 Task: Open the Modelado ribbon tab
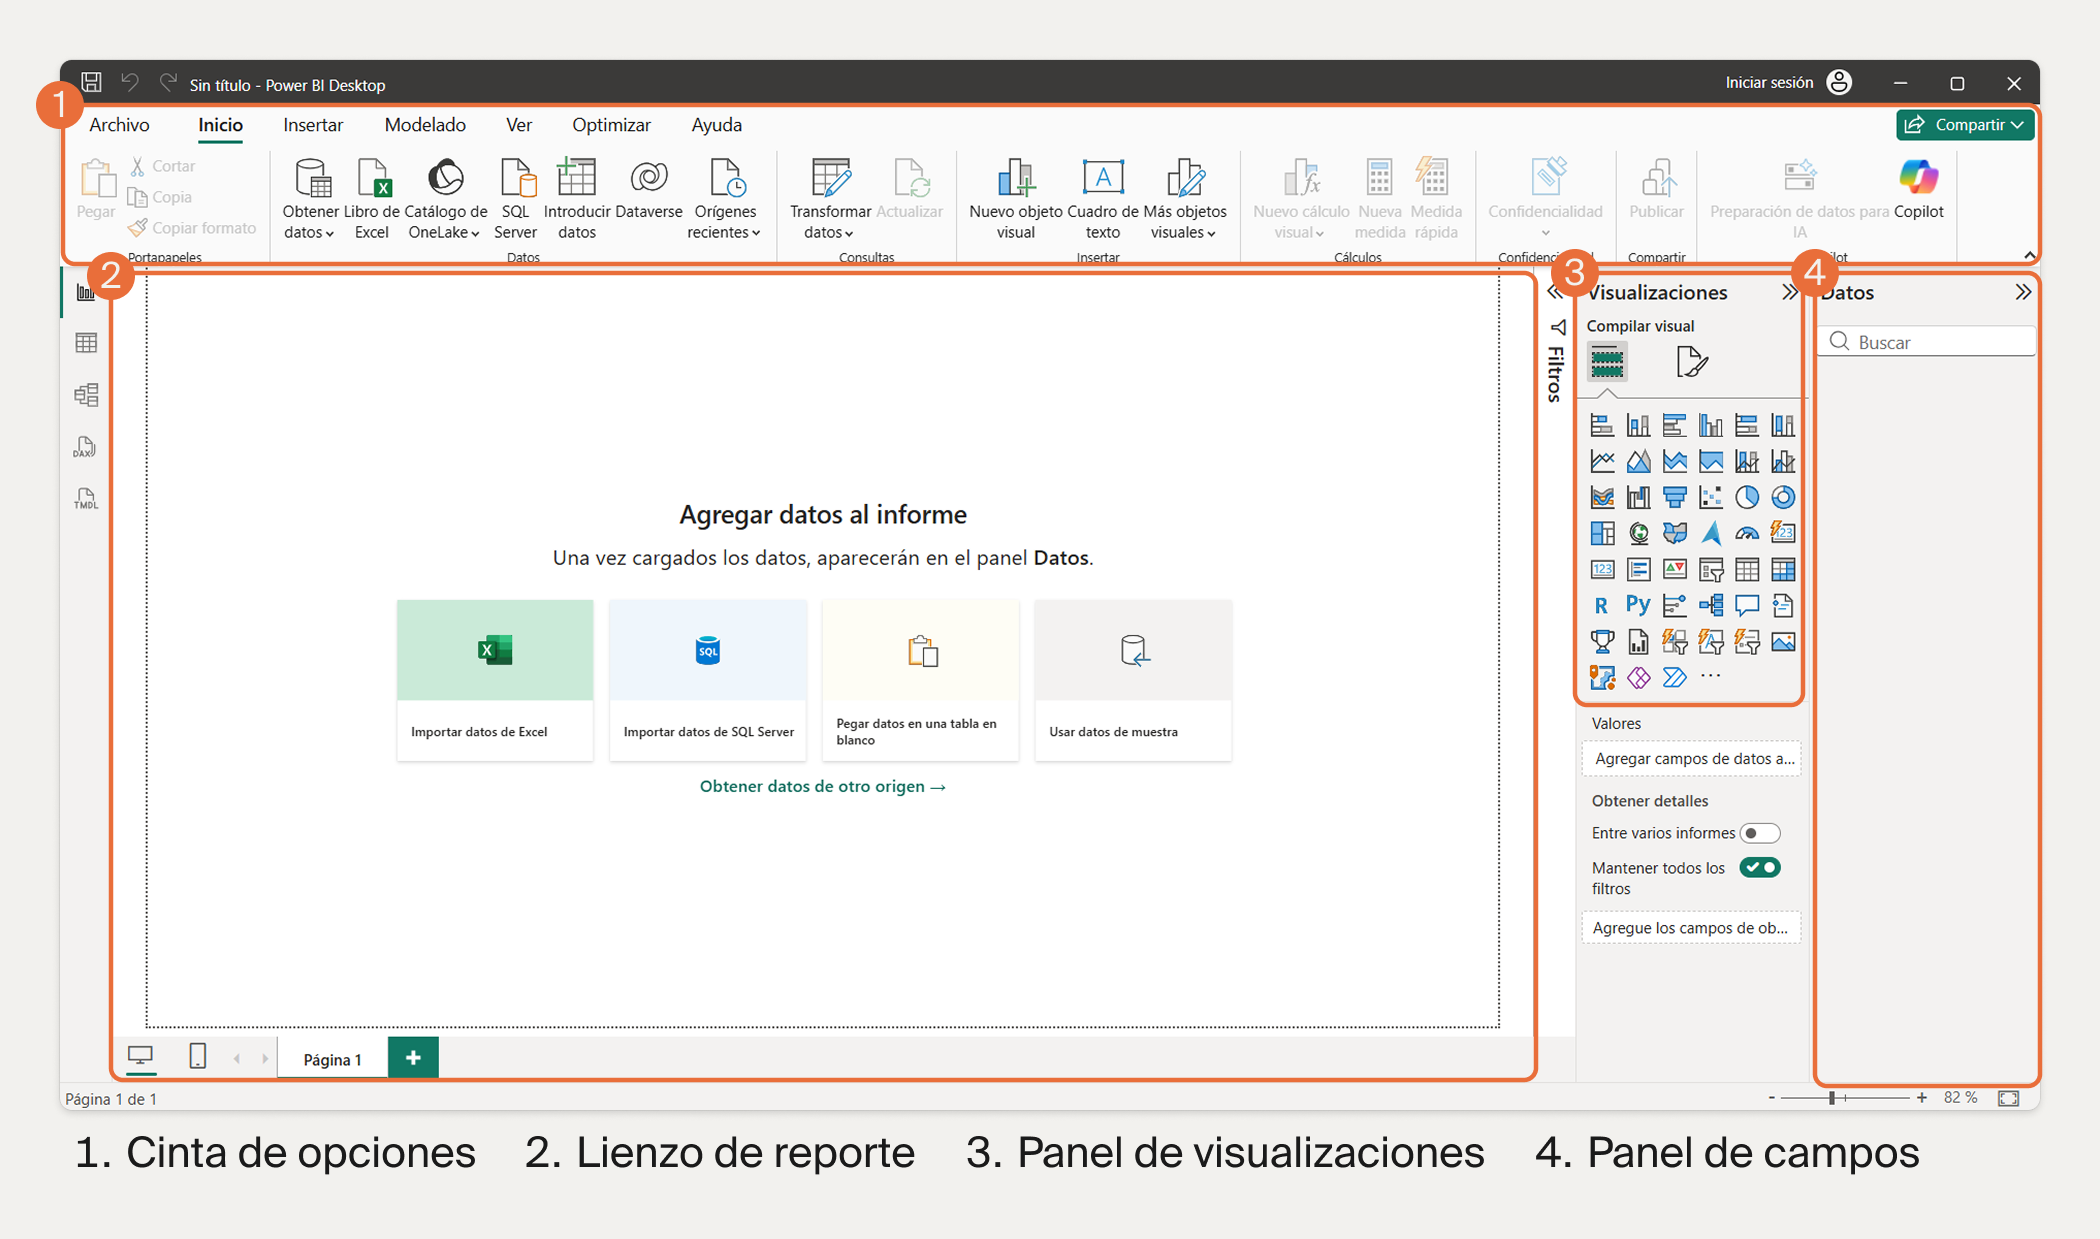425,125
